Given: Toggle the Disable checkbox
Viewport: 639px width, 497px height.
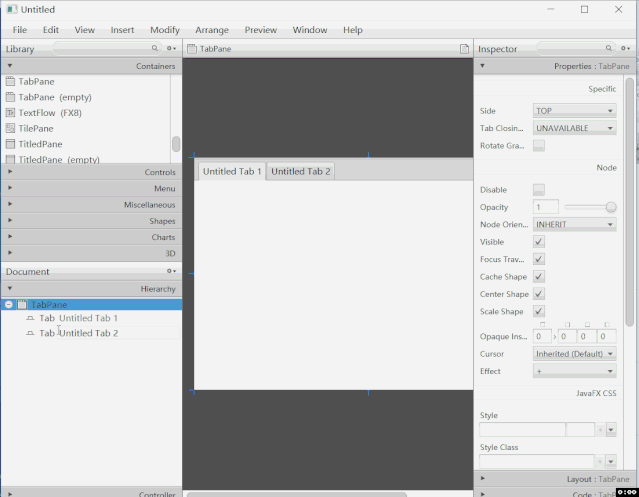Looking at the screenshot, I should click(539, 189).
